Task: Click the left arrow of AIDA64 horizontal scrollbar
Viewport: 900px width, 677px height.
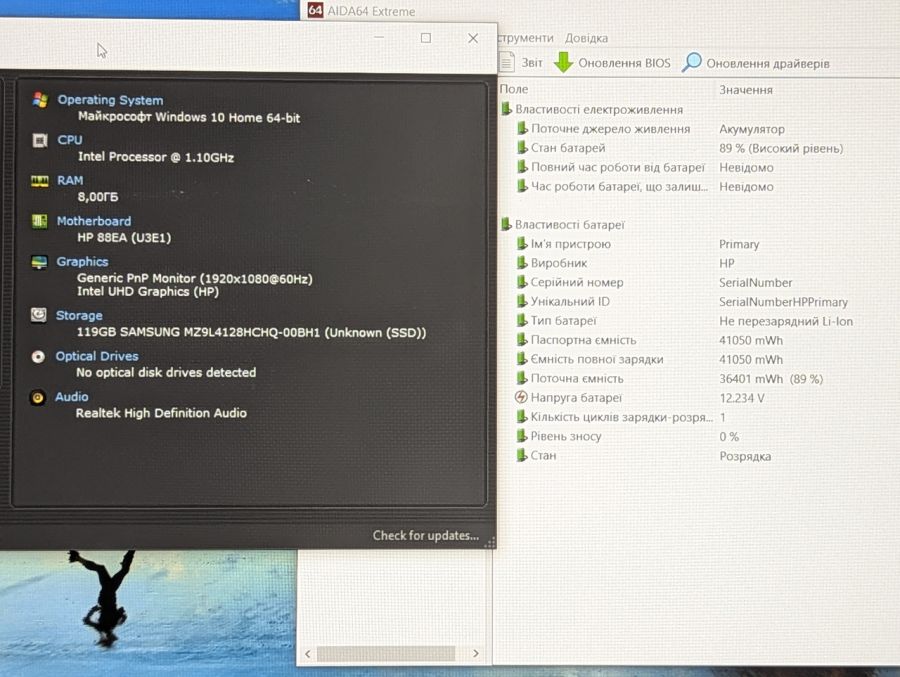Action: click(x=308, y=653)
